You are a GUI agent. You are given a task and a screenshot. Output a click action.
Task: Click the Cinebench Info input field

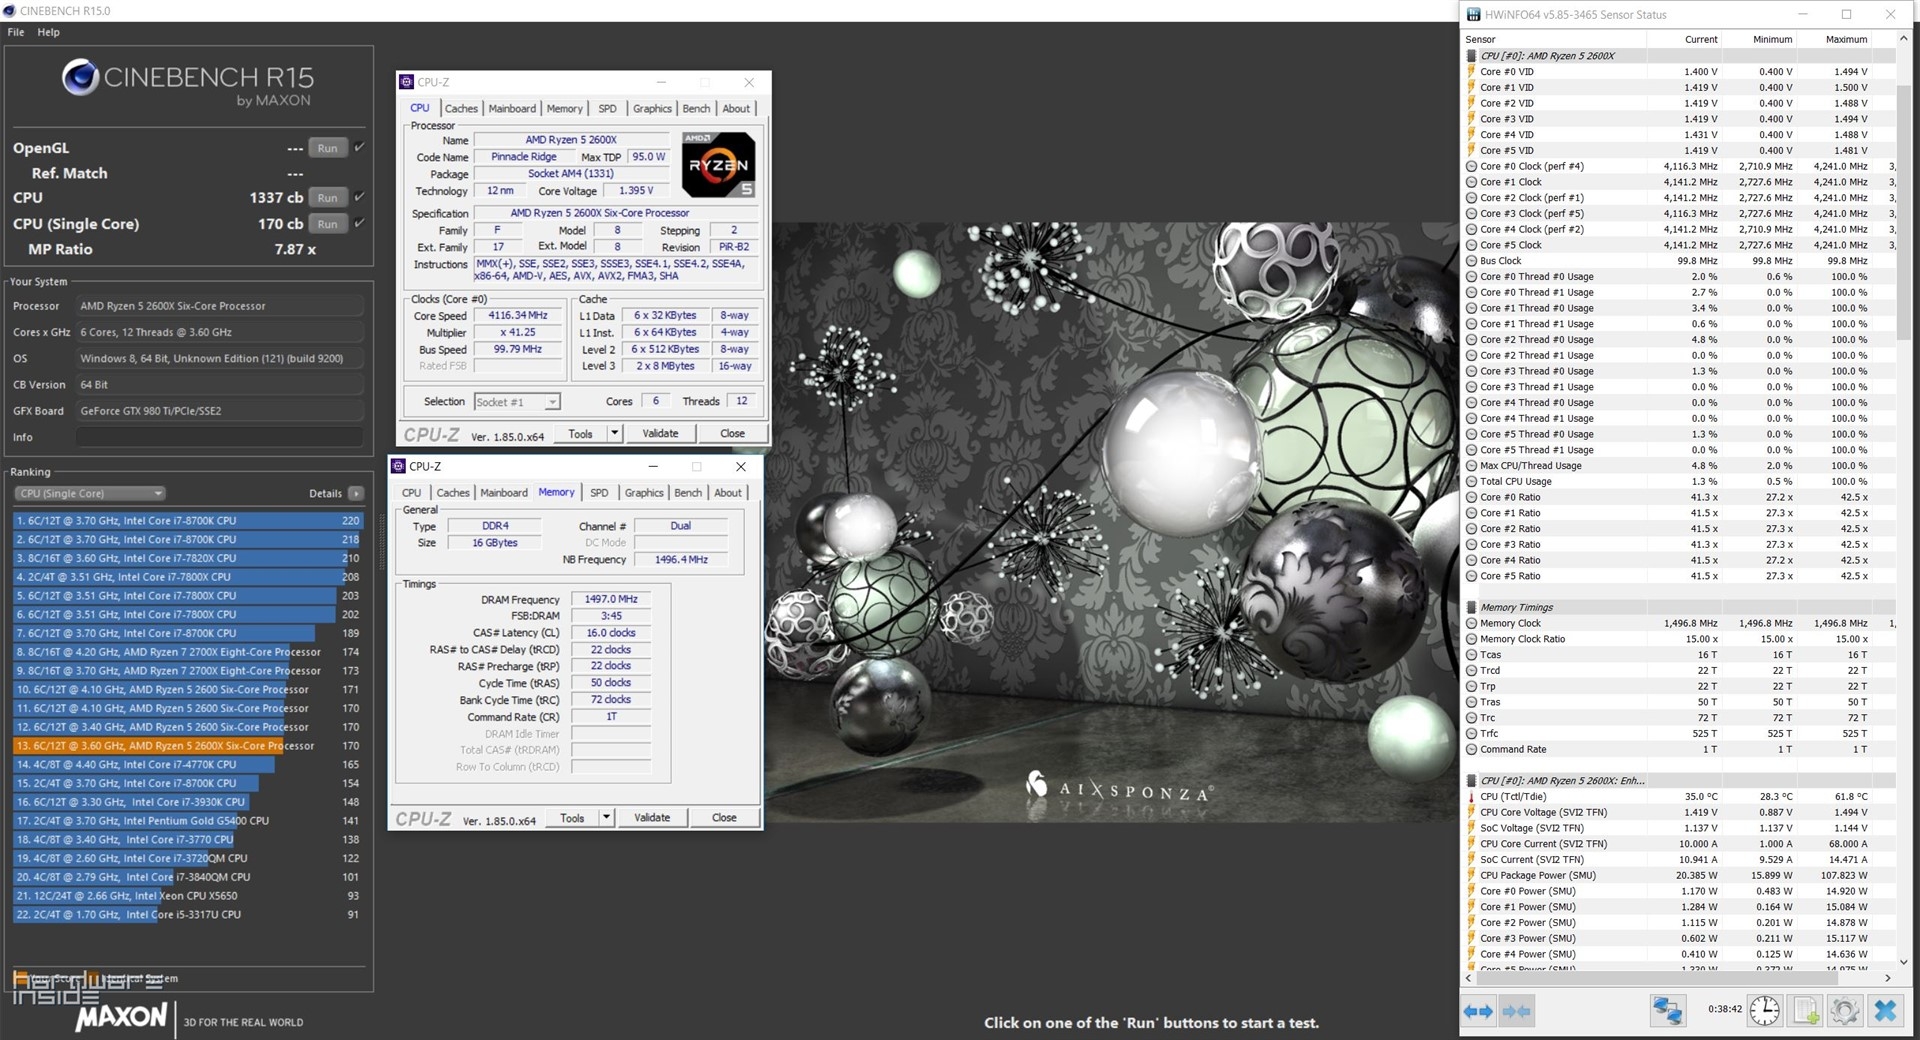click(x=220, y=437)
